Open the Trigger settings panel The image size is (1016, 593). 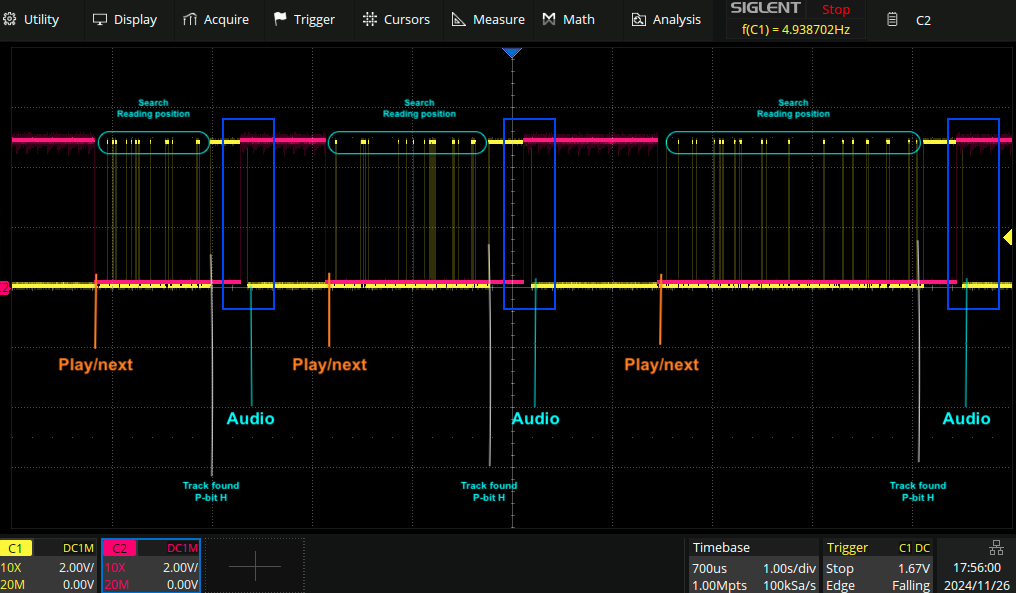click(880, 566)
